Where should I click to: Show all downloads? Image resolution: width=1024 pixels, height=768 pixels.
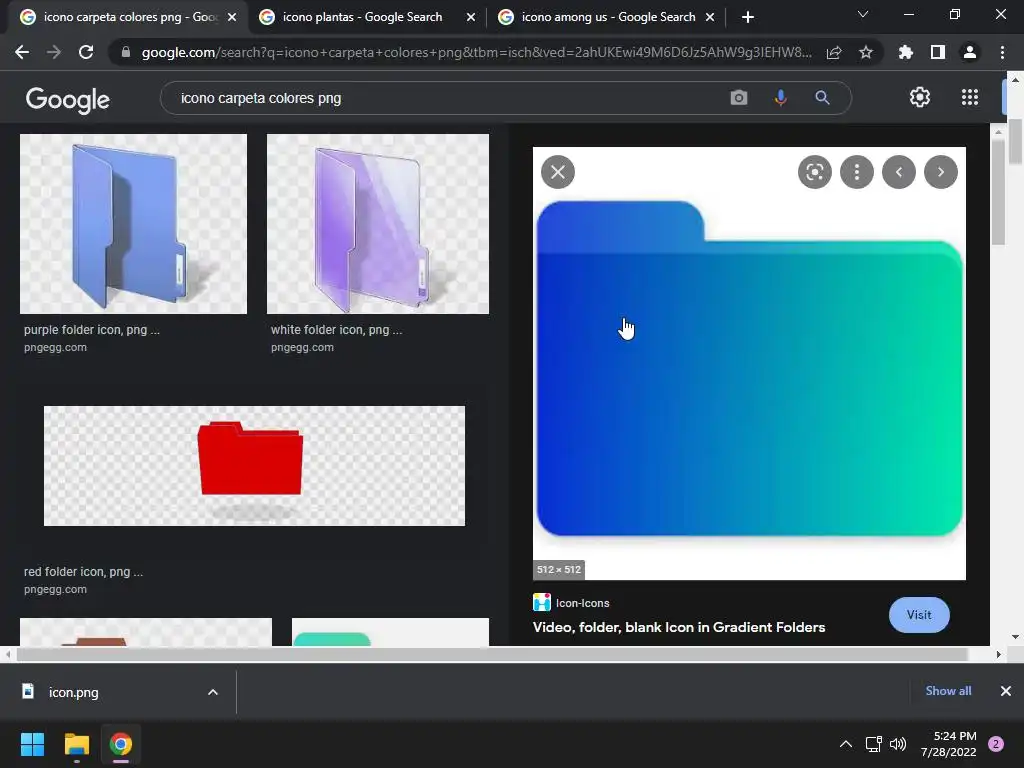click(x=948, y=691)
